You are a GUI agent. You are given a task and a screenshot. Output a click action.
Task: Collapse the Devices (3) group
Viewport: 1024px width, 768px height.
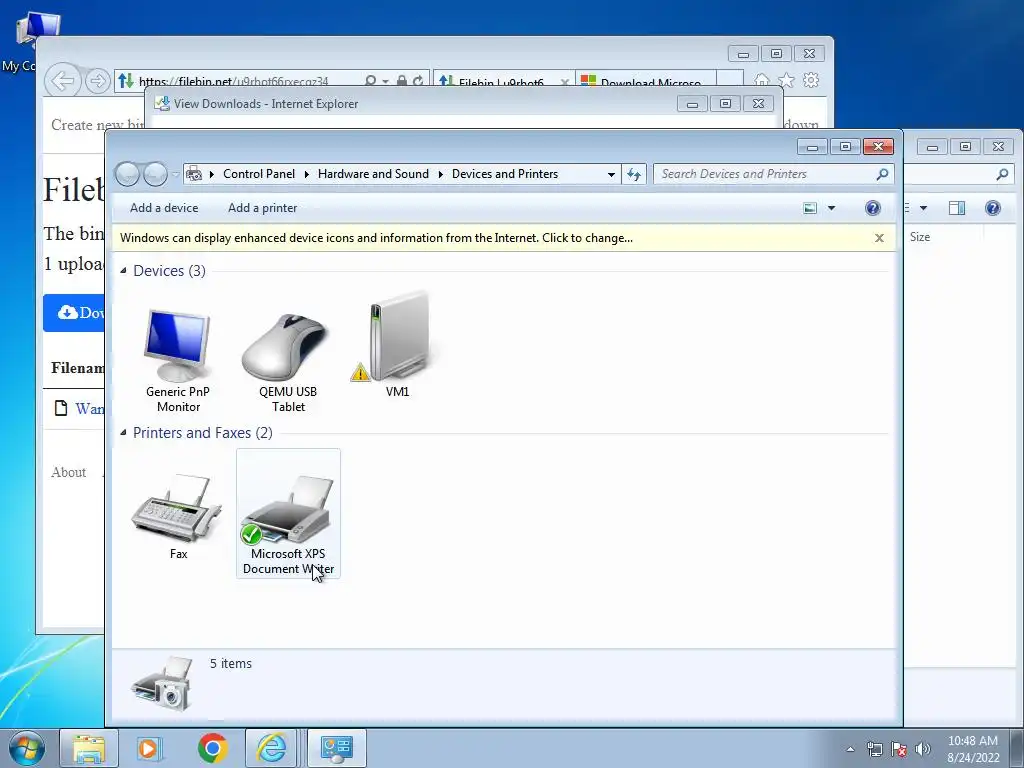pos(123,270)
